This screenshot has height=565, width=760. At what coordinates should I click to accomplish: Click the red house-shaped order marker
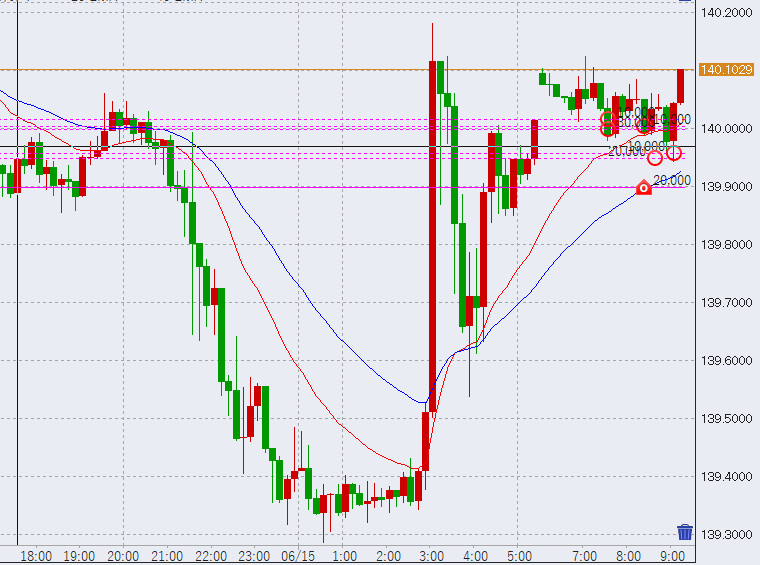(x=644, y=188)
